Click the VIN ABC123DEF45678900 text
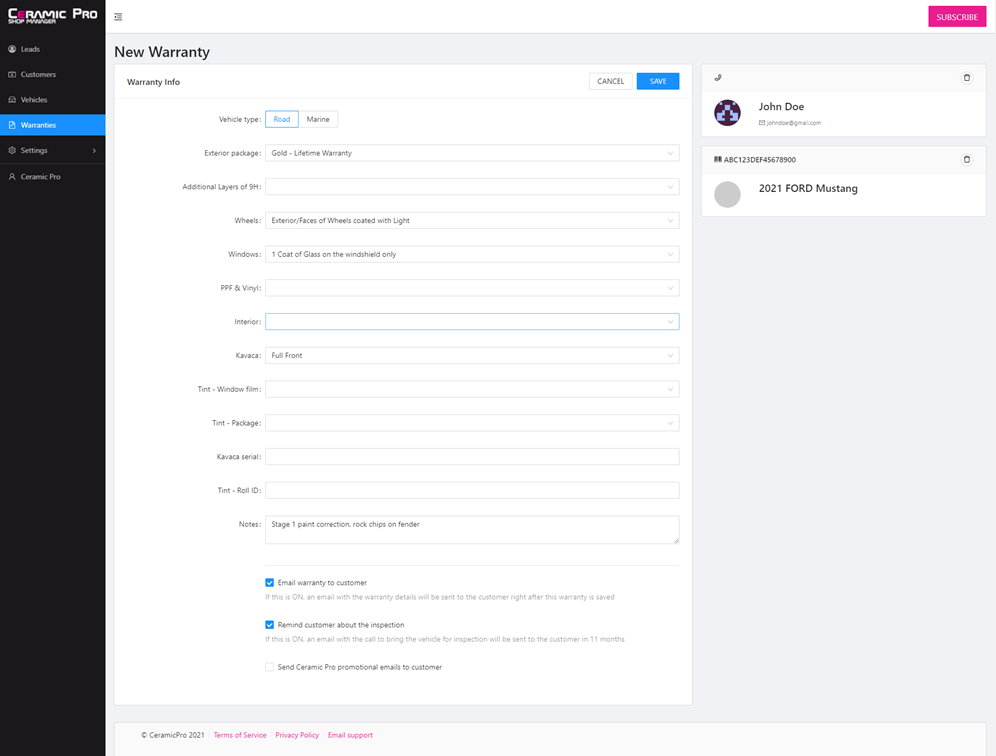 760,160
